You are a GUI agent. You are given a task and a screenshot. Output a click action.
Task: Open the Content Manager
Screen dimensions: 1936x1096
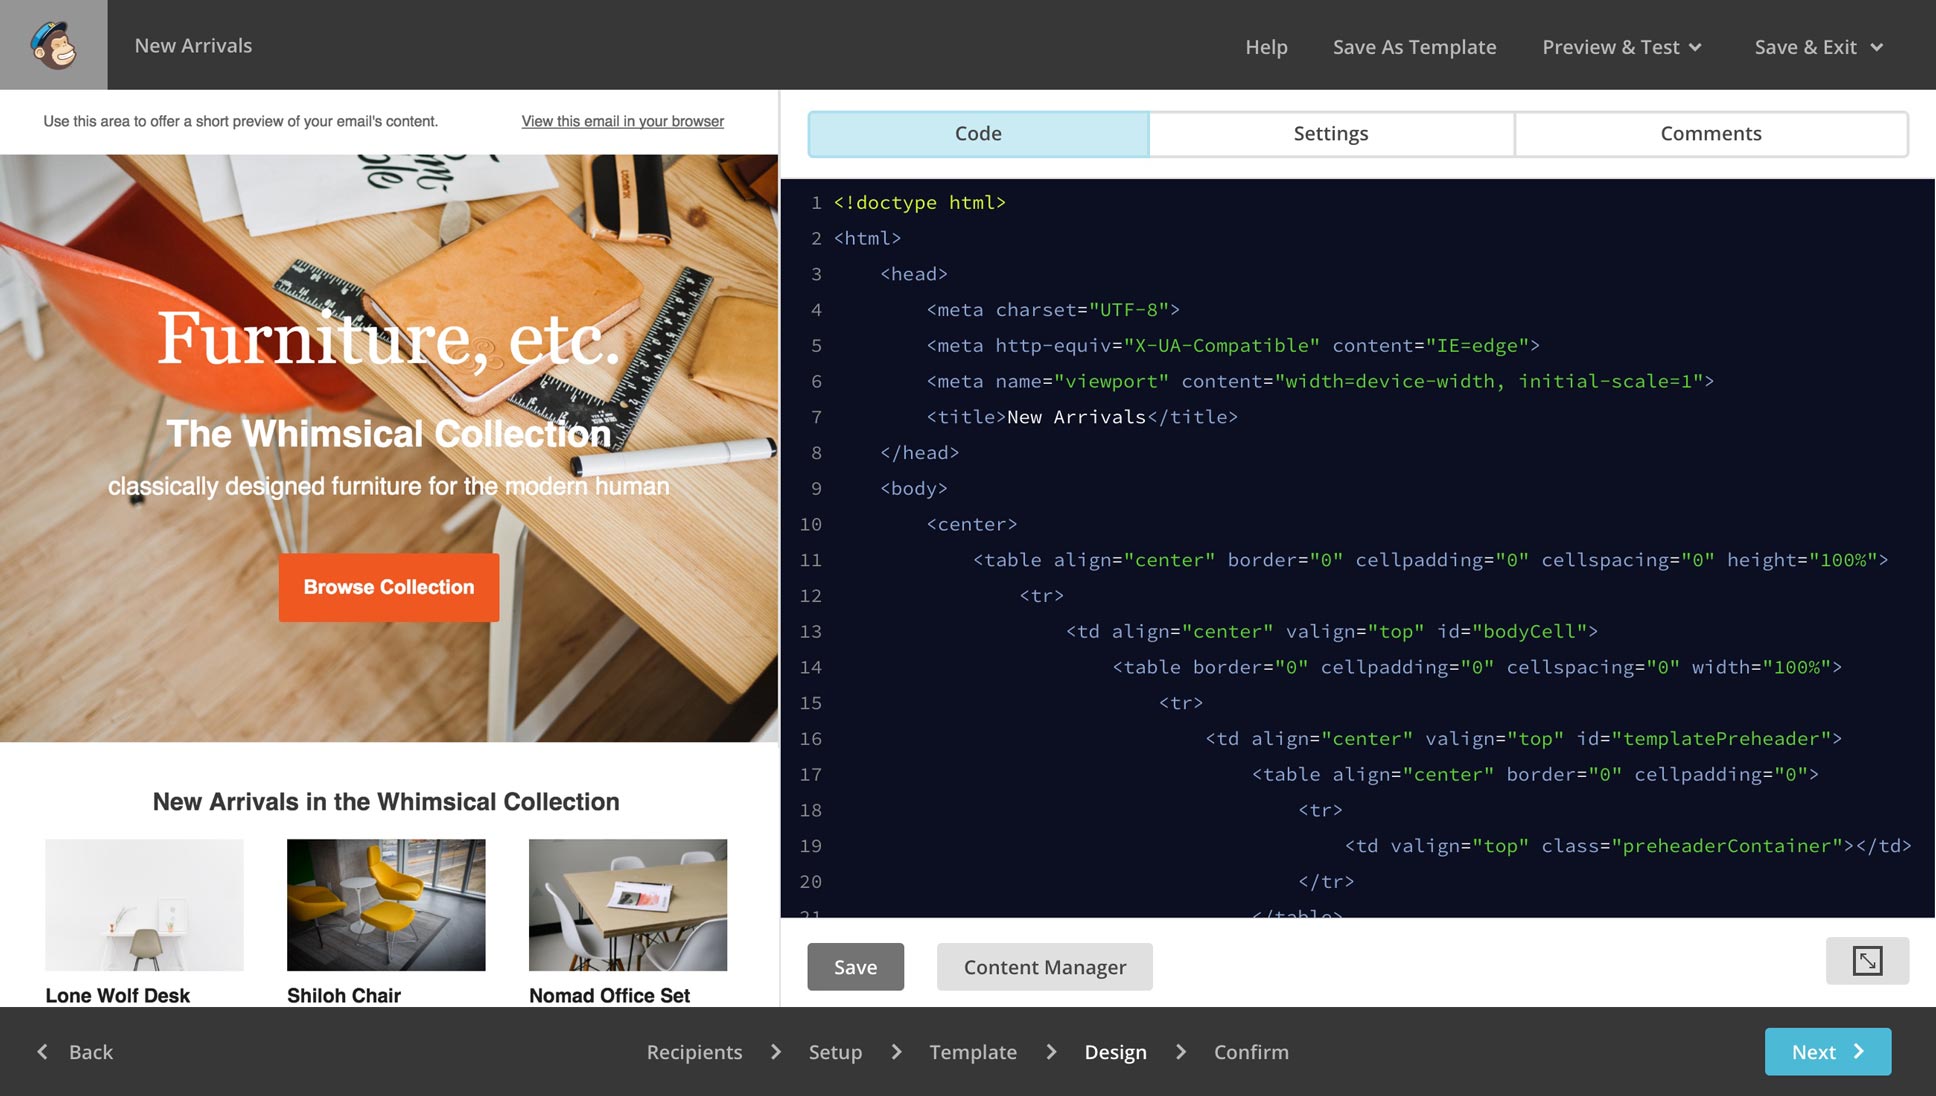pyautogui.click(x=1044, y=967)
